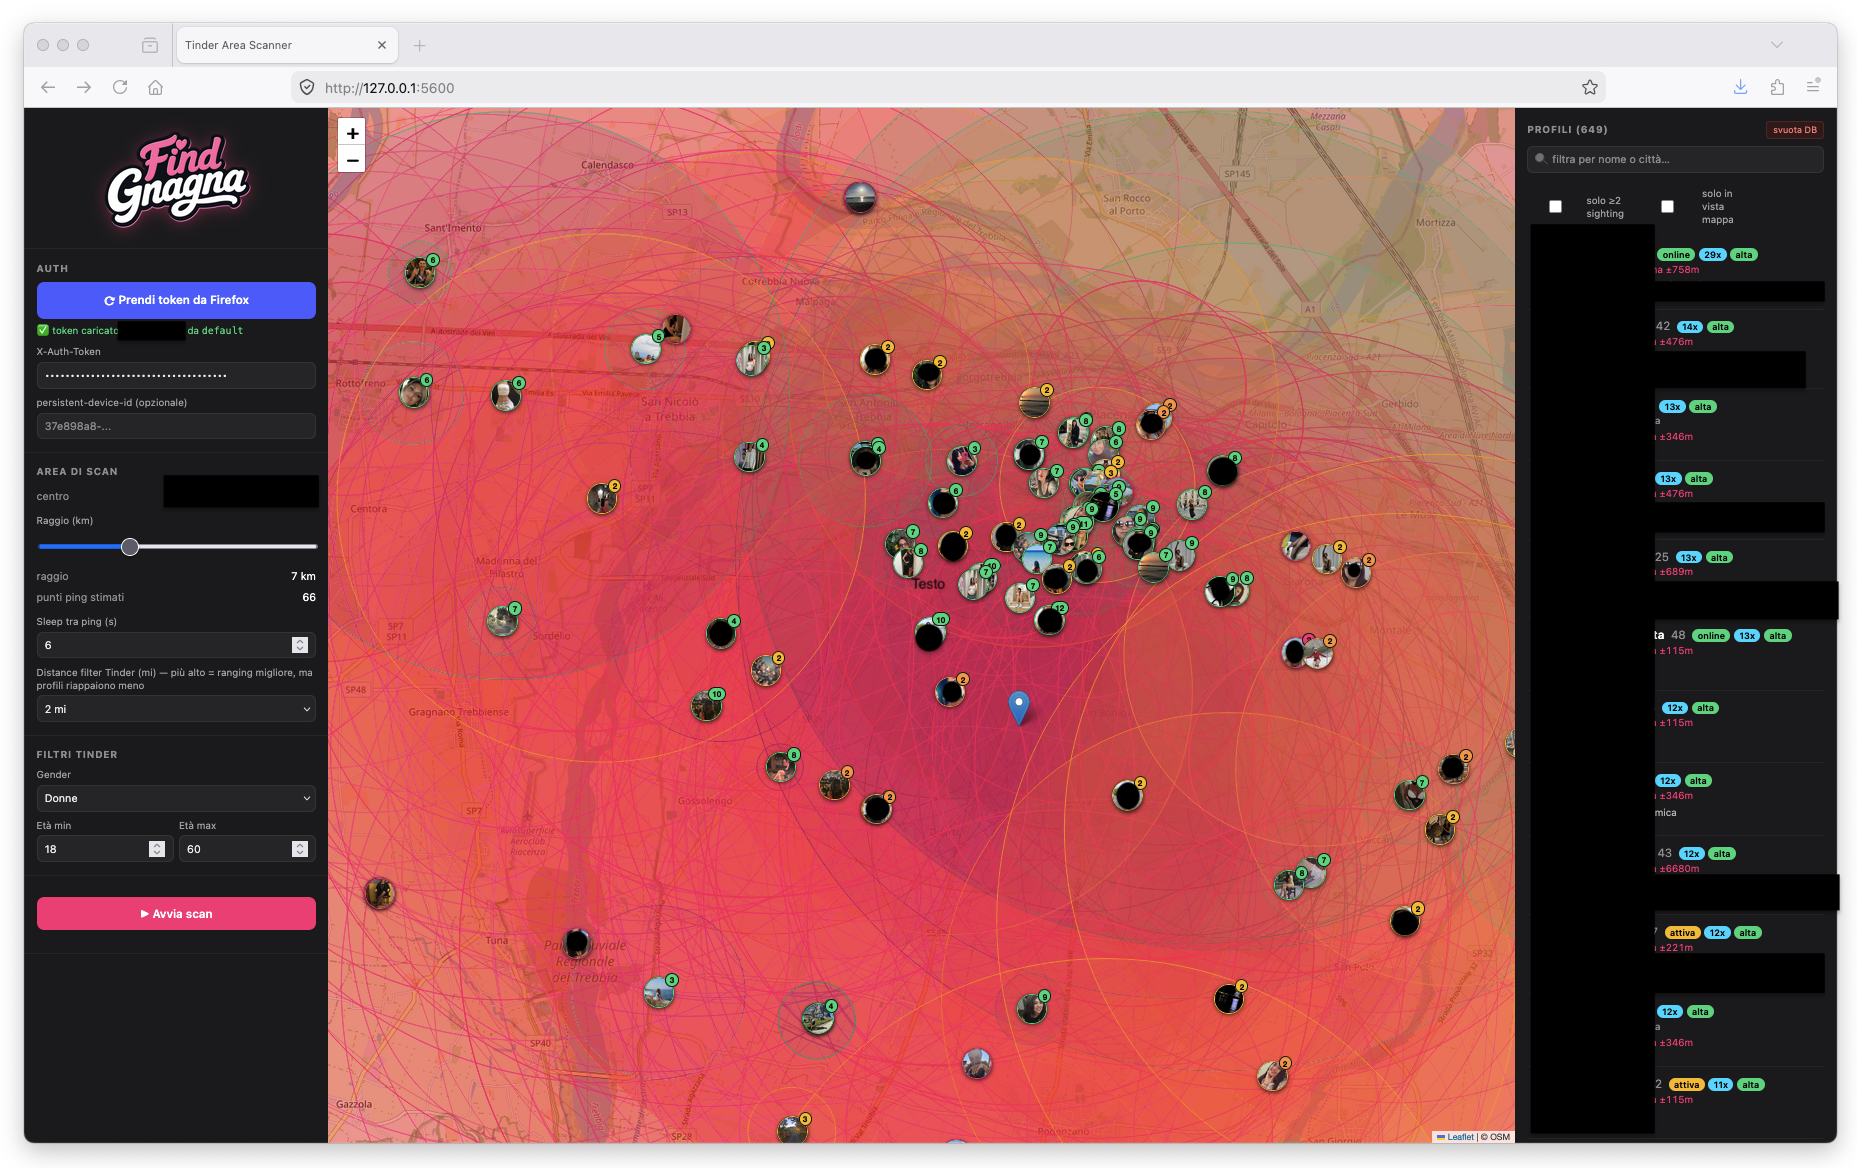This screenshot has height=1168, width=1857.
Task: Click the OSM attribution link
Action: (x=1499, y=1137)
